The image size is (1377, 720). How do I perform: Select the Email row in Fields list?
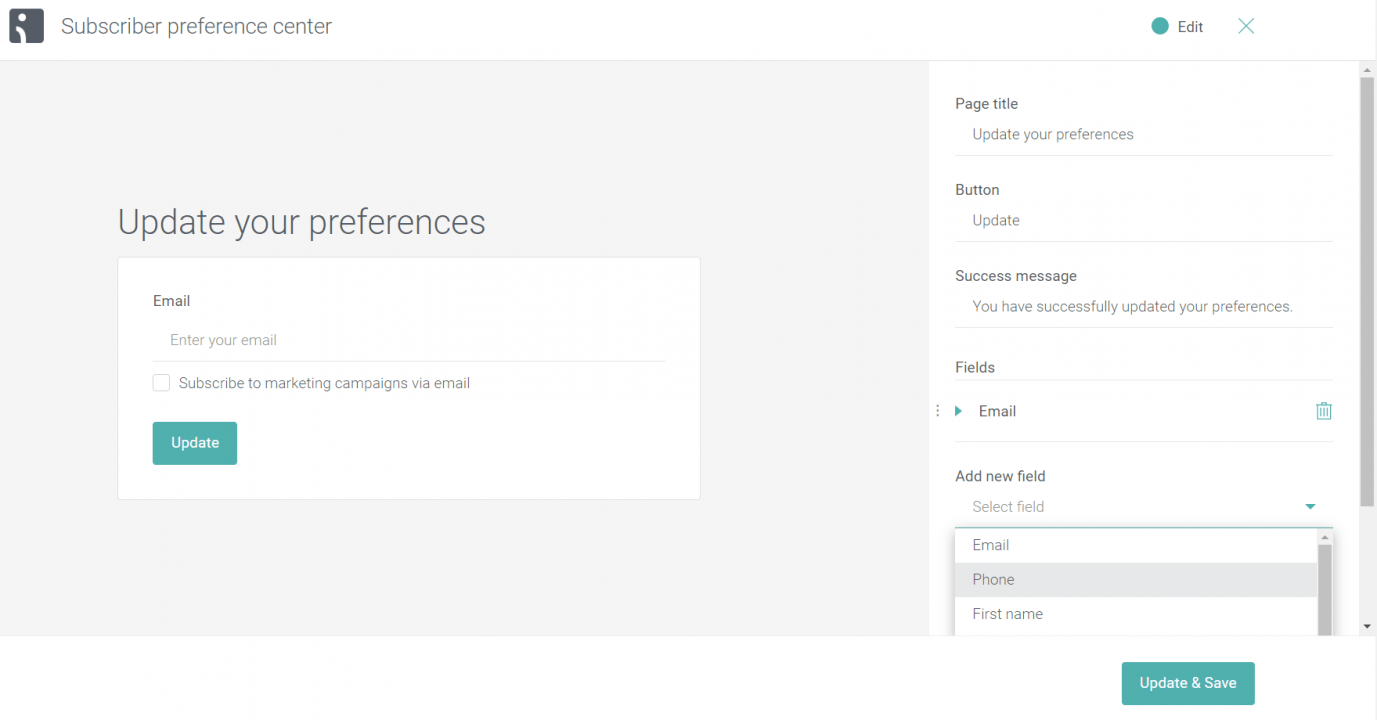point(1144,411)
